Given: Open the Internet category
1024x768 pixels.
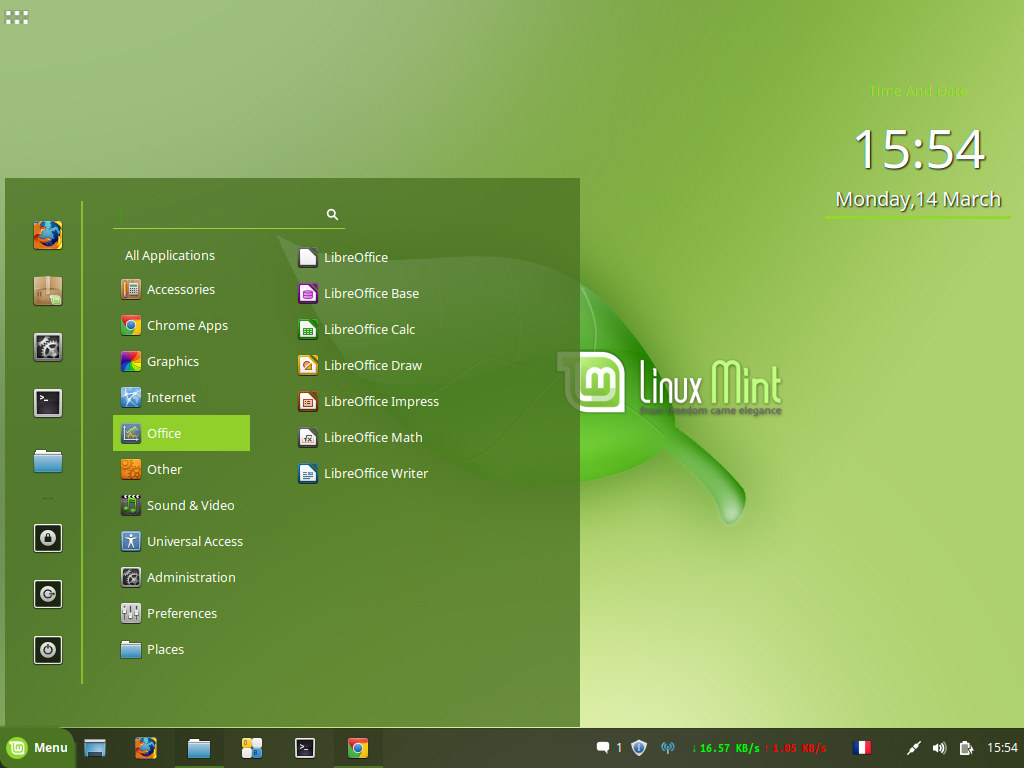Looking at the screenshot, I should (x=182, y=397).
